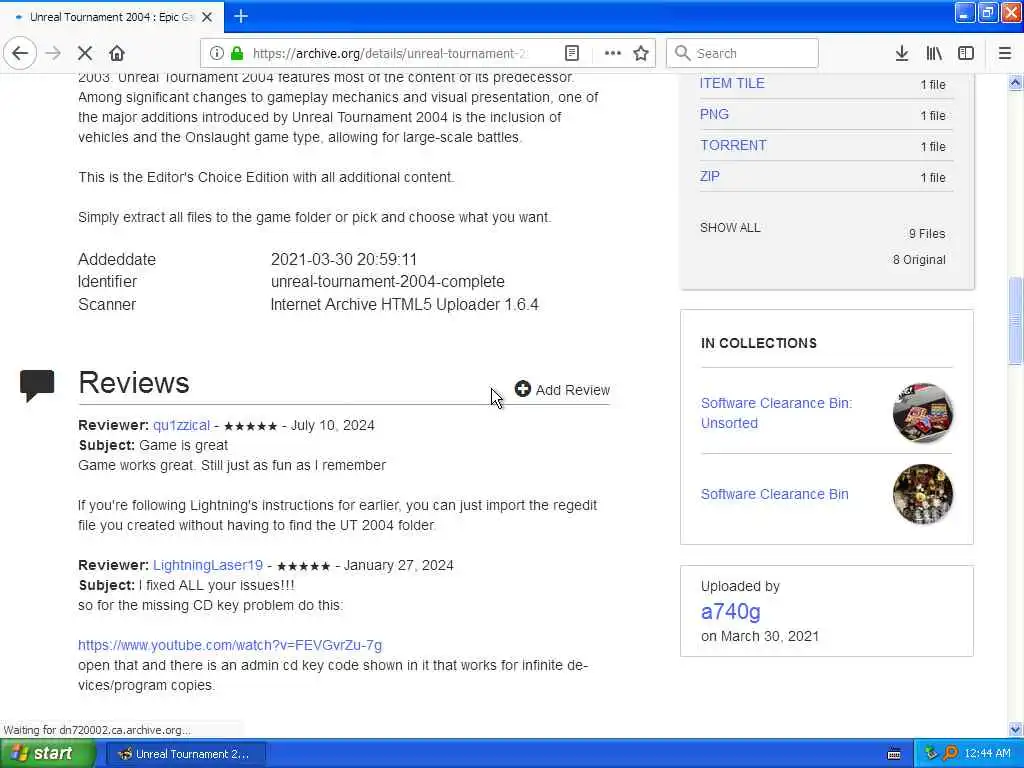Click the magnifier tray icon
1024x768 pixels.
click(x=950, y=754)
